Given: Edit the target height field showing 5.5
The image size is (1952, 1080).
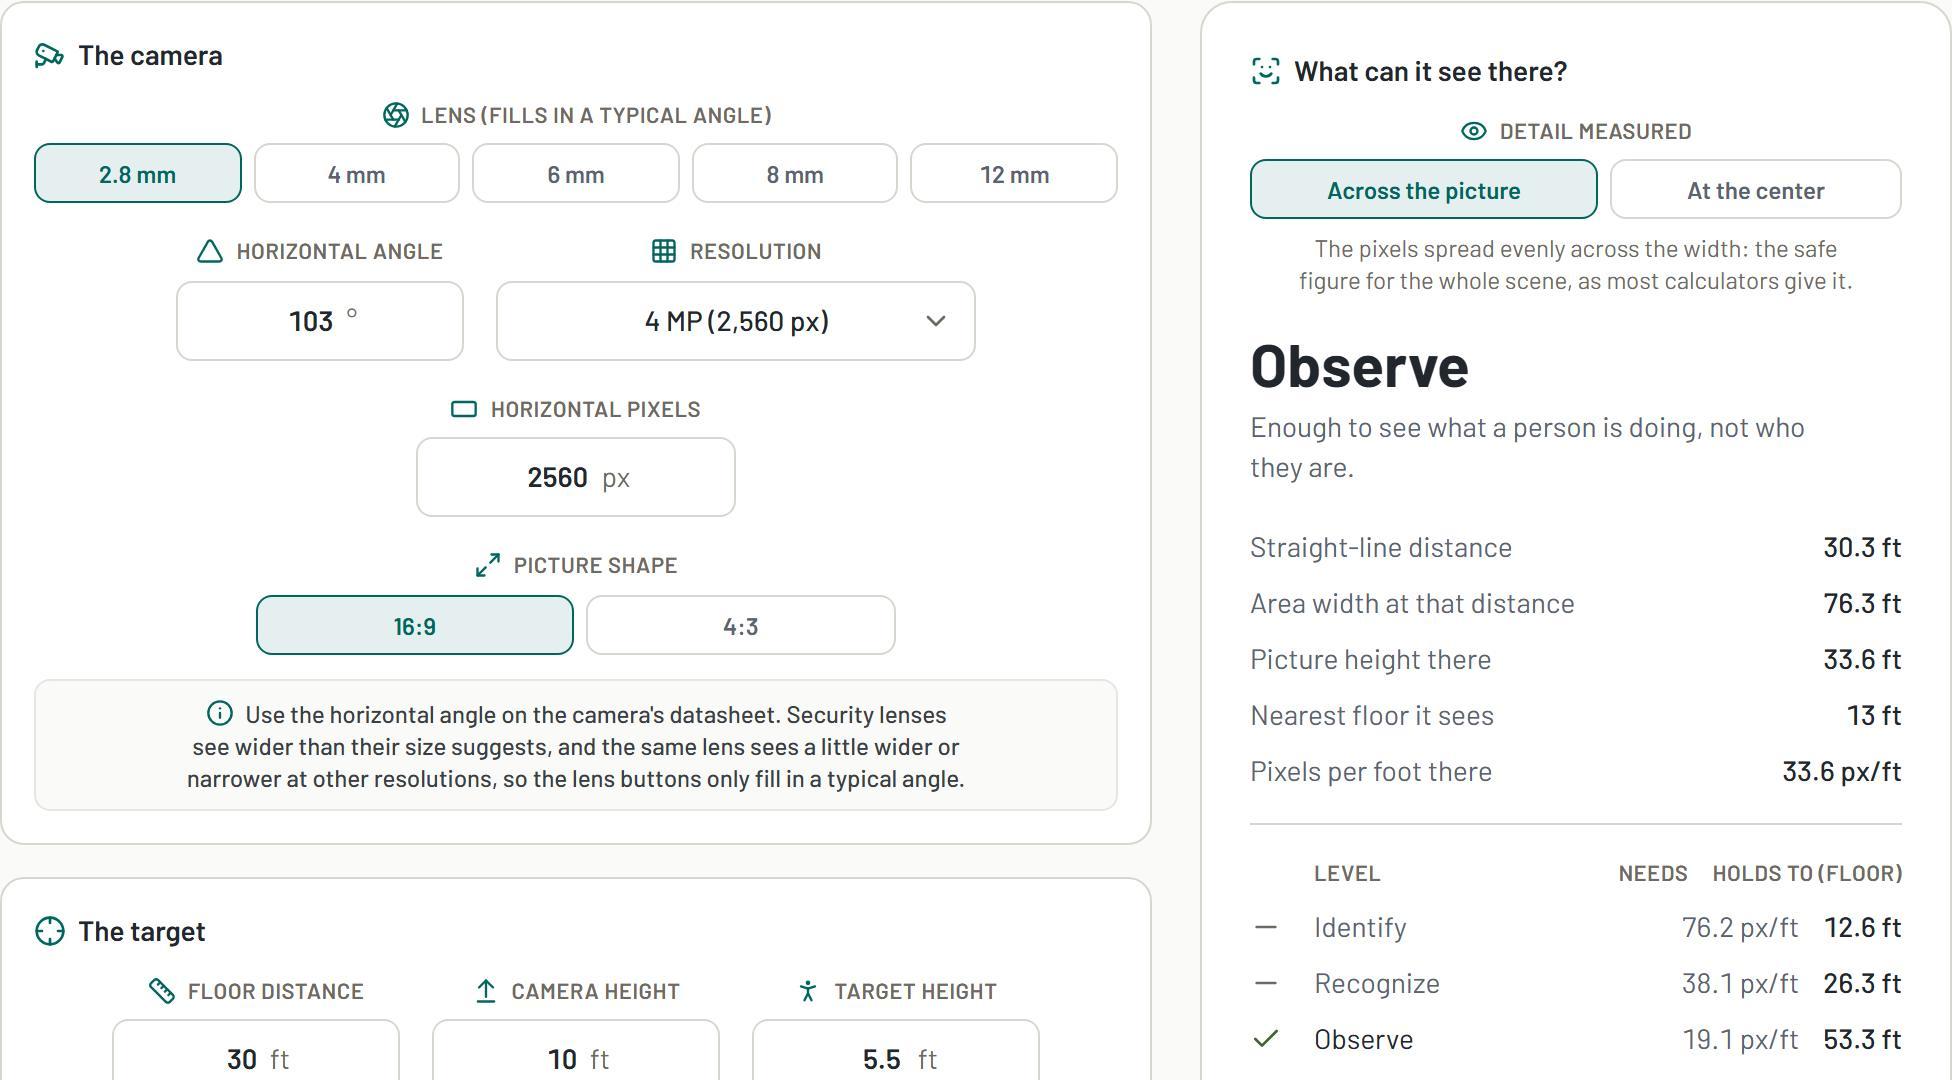Looking at the screenshot, I should tap(896, 1050).
